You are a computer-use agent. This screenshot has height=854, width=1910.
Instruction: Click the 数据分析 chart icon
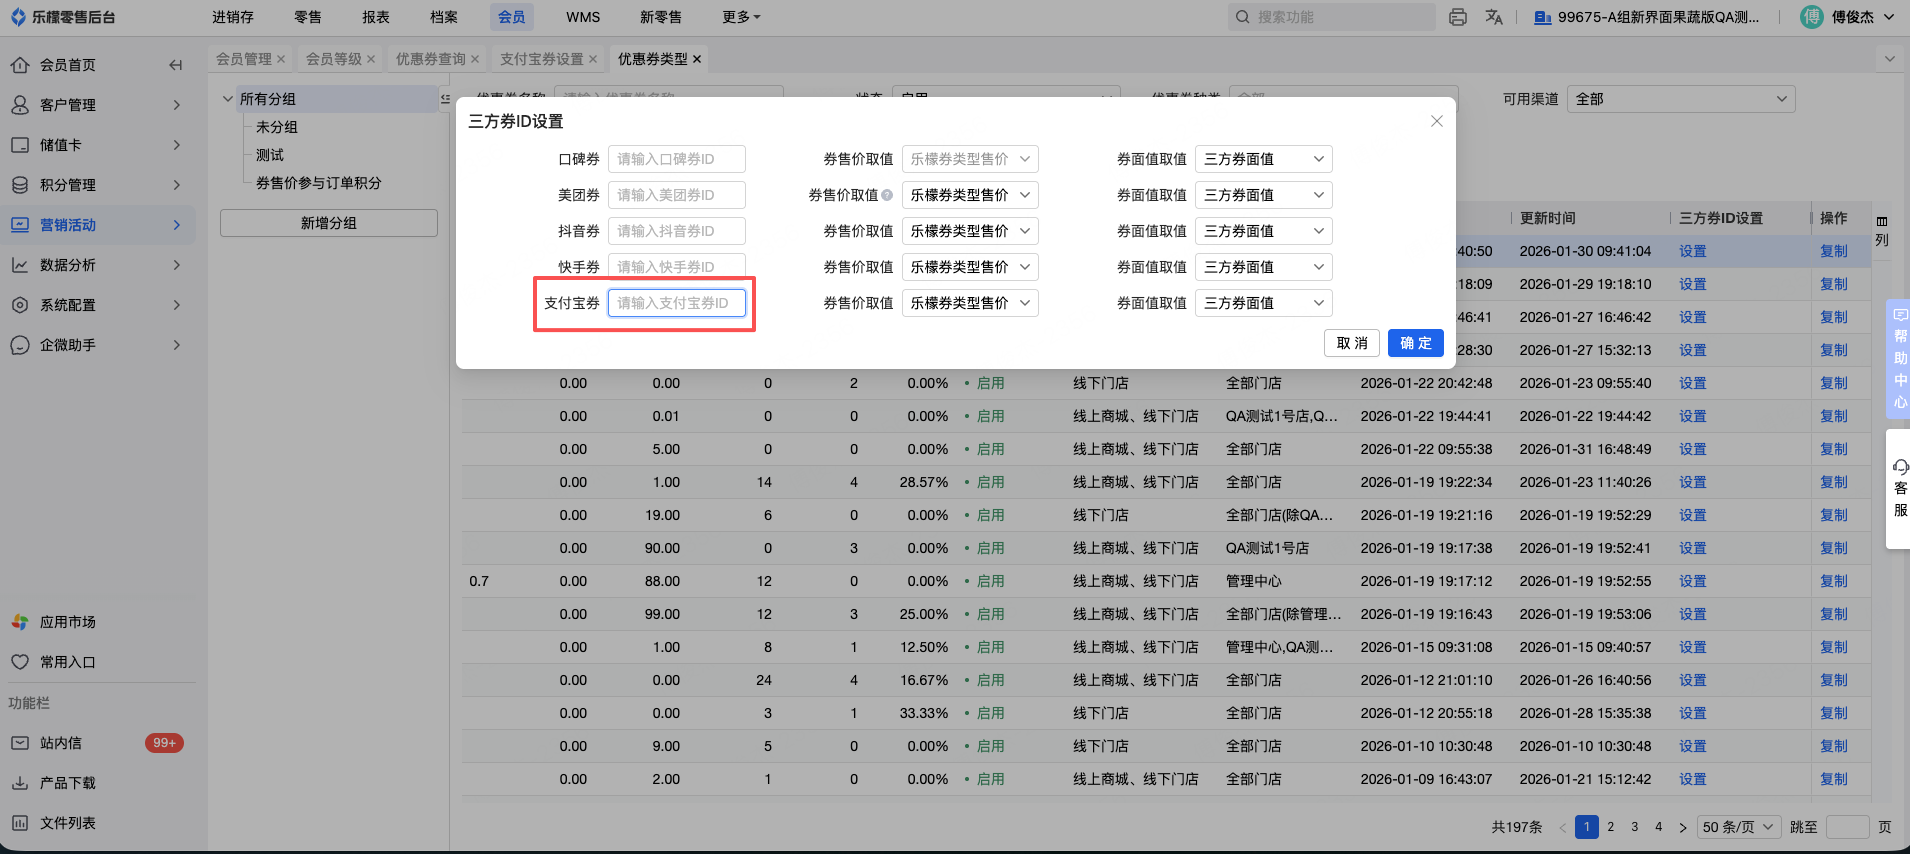click(20, 265)
